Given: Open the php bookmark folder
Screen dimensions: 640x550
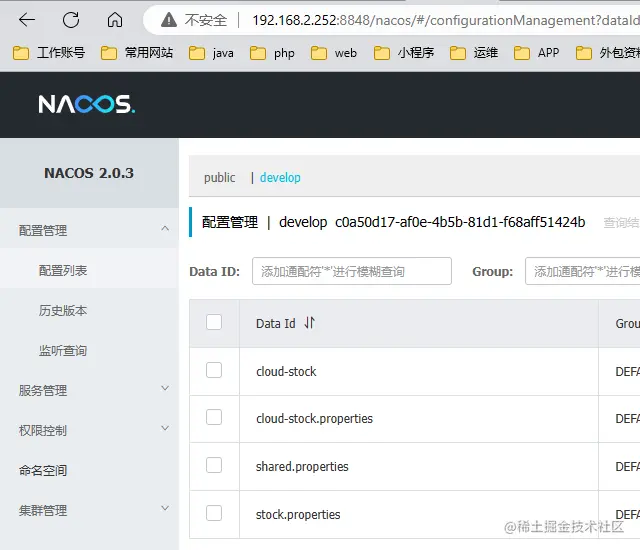Looking at the screenshot, I should [x=272, y=53].
